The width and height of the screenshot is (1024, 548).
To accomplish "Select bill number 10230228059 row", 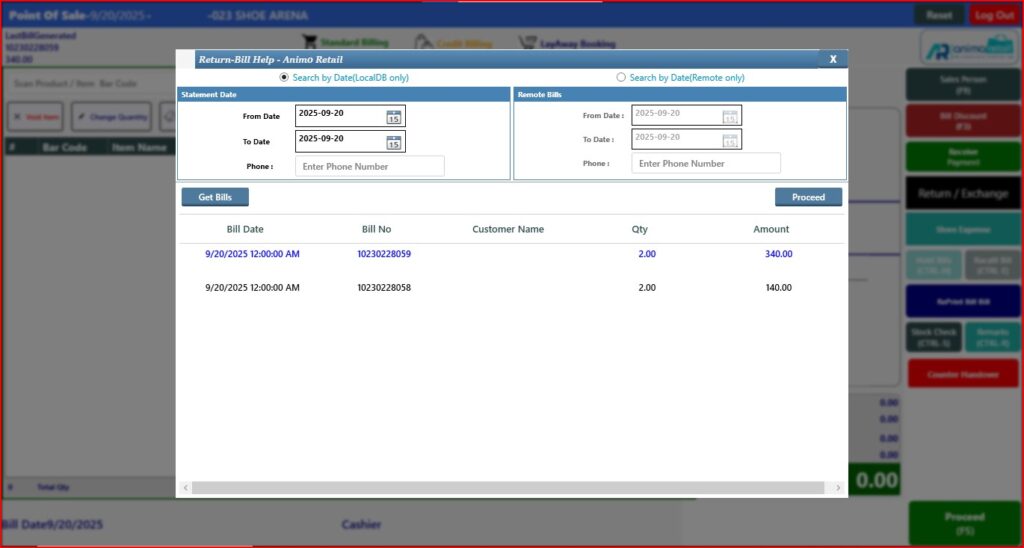I will point(384,254).
